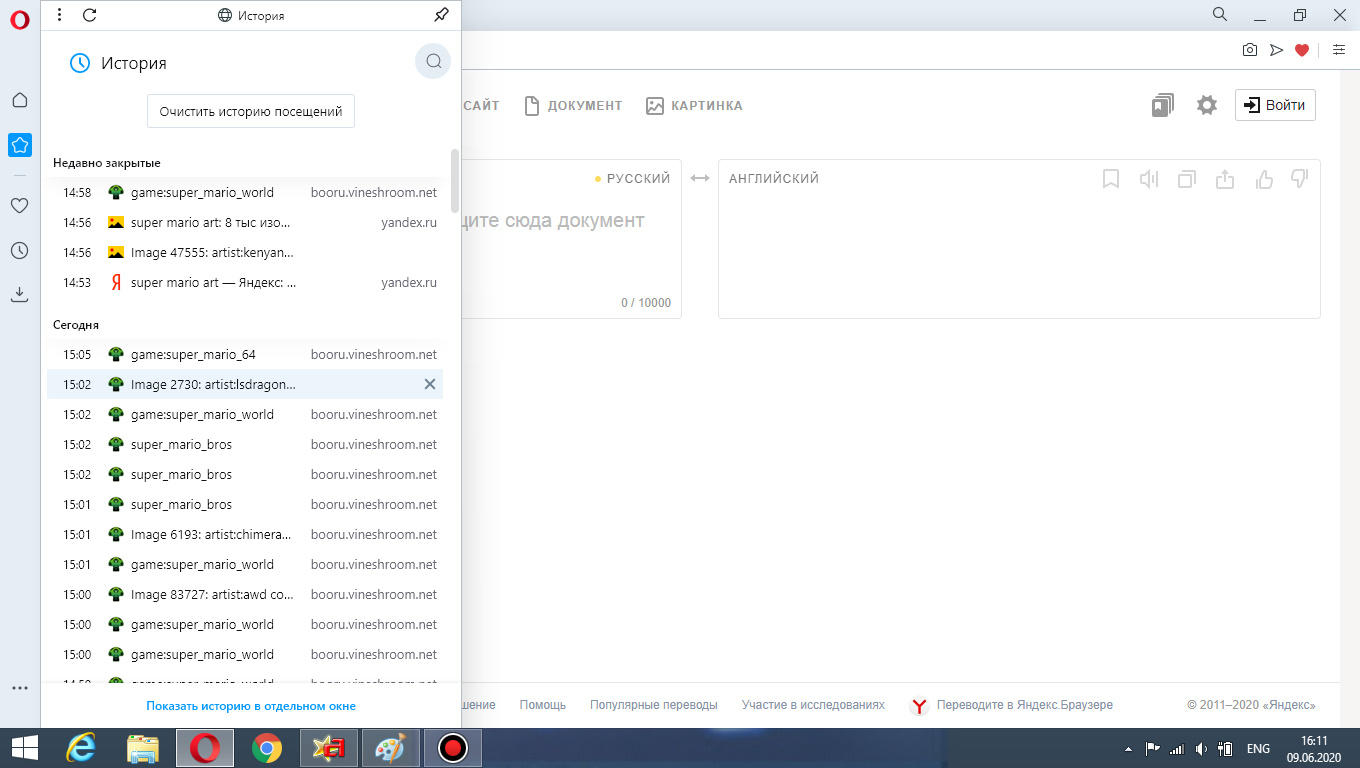This screenshot has width=1360, height=768.
Task: Go to the Home icon in Opera sidebar
Action: (20, 100)
